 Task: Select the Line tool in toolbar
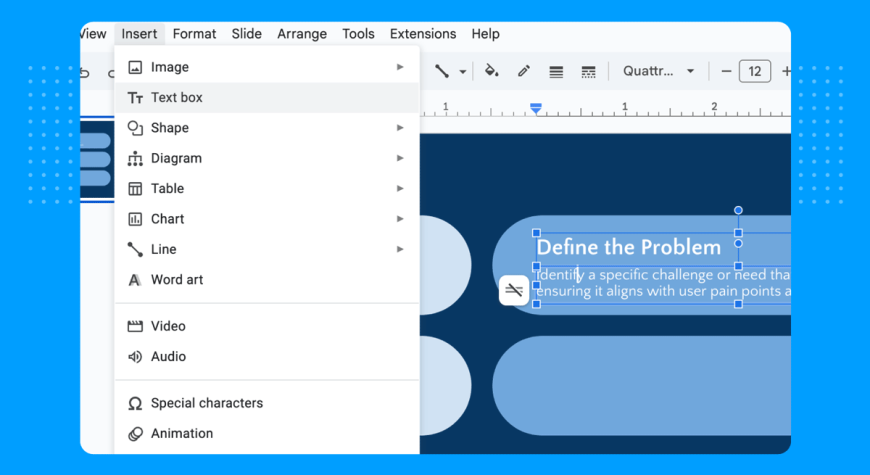coord(442,71)
